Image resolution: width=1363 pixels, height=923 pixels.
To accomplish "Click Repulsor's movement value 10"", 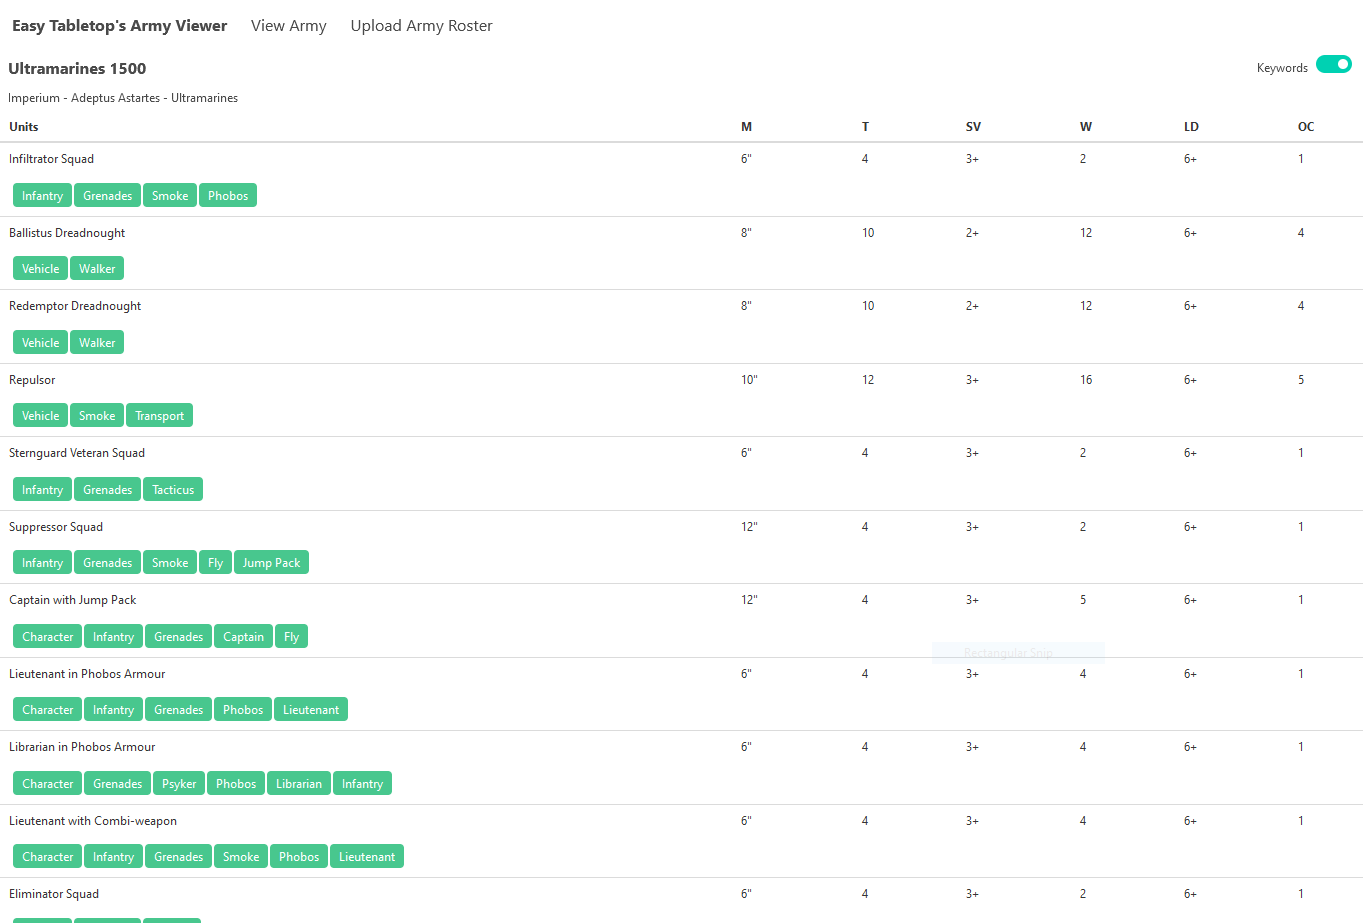I will coord(749,380).
